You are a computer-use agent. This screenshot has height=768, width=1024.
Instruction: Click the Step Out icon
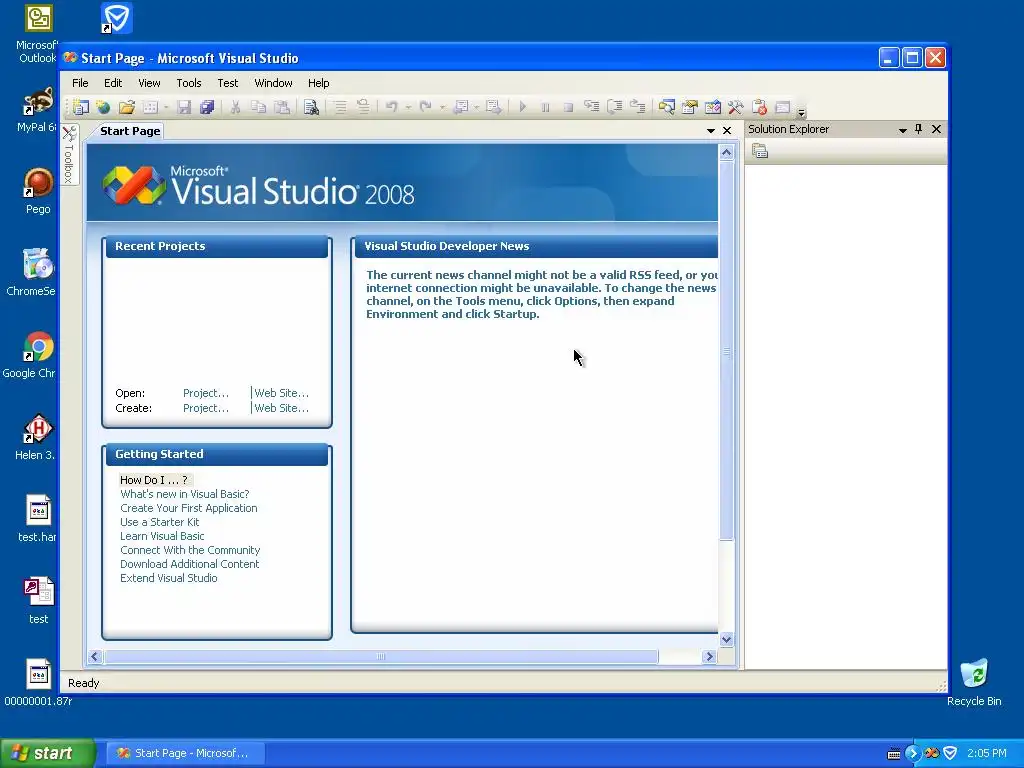tap(637, 106)
